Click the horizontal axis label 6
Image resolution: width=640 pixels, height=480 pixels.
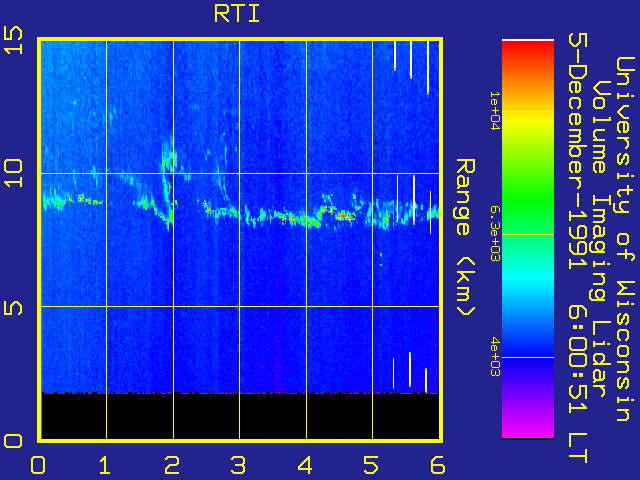click(438, 465)
